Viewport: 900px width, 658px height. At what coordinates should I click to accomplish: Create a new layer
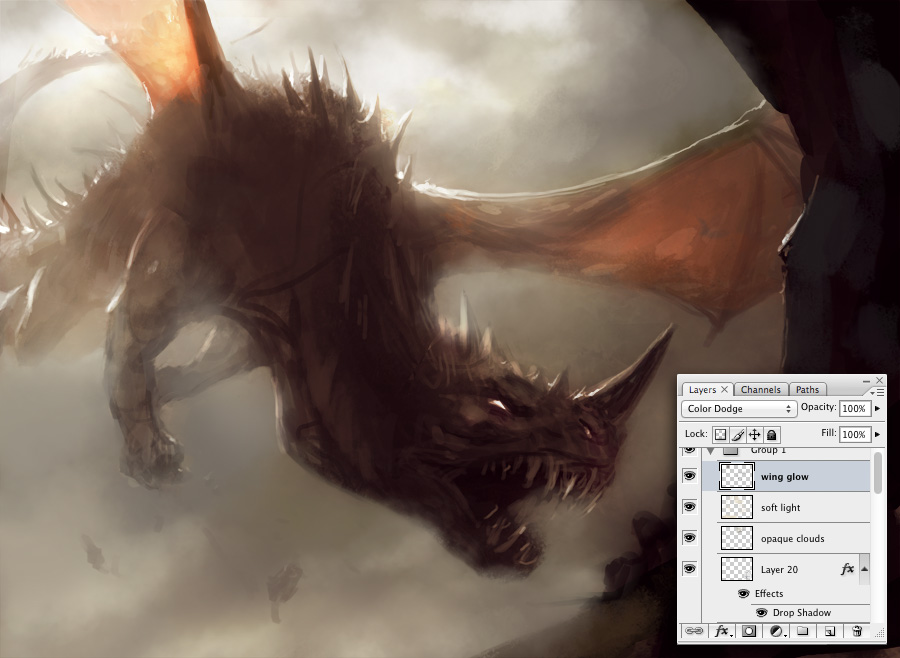(x=829, y=631)
